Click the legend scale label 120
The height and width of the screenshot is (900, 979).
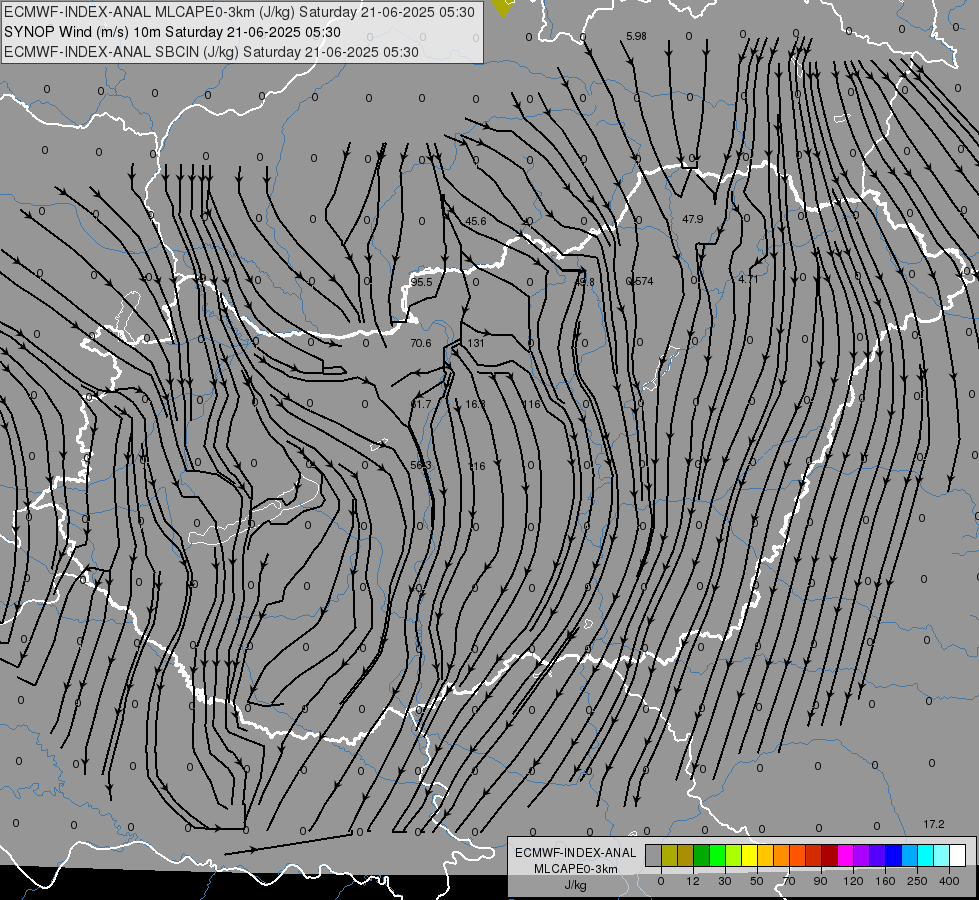pyautogui.click(x=853, y=881)
